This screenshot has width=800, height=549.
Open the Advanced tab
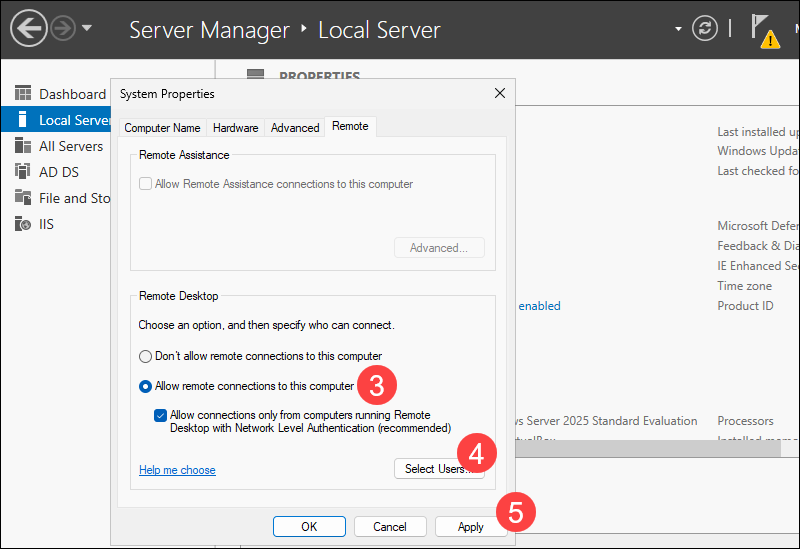pyautogui.click(x=295, y=128)
